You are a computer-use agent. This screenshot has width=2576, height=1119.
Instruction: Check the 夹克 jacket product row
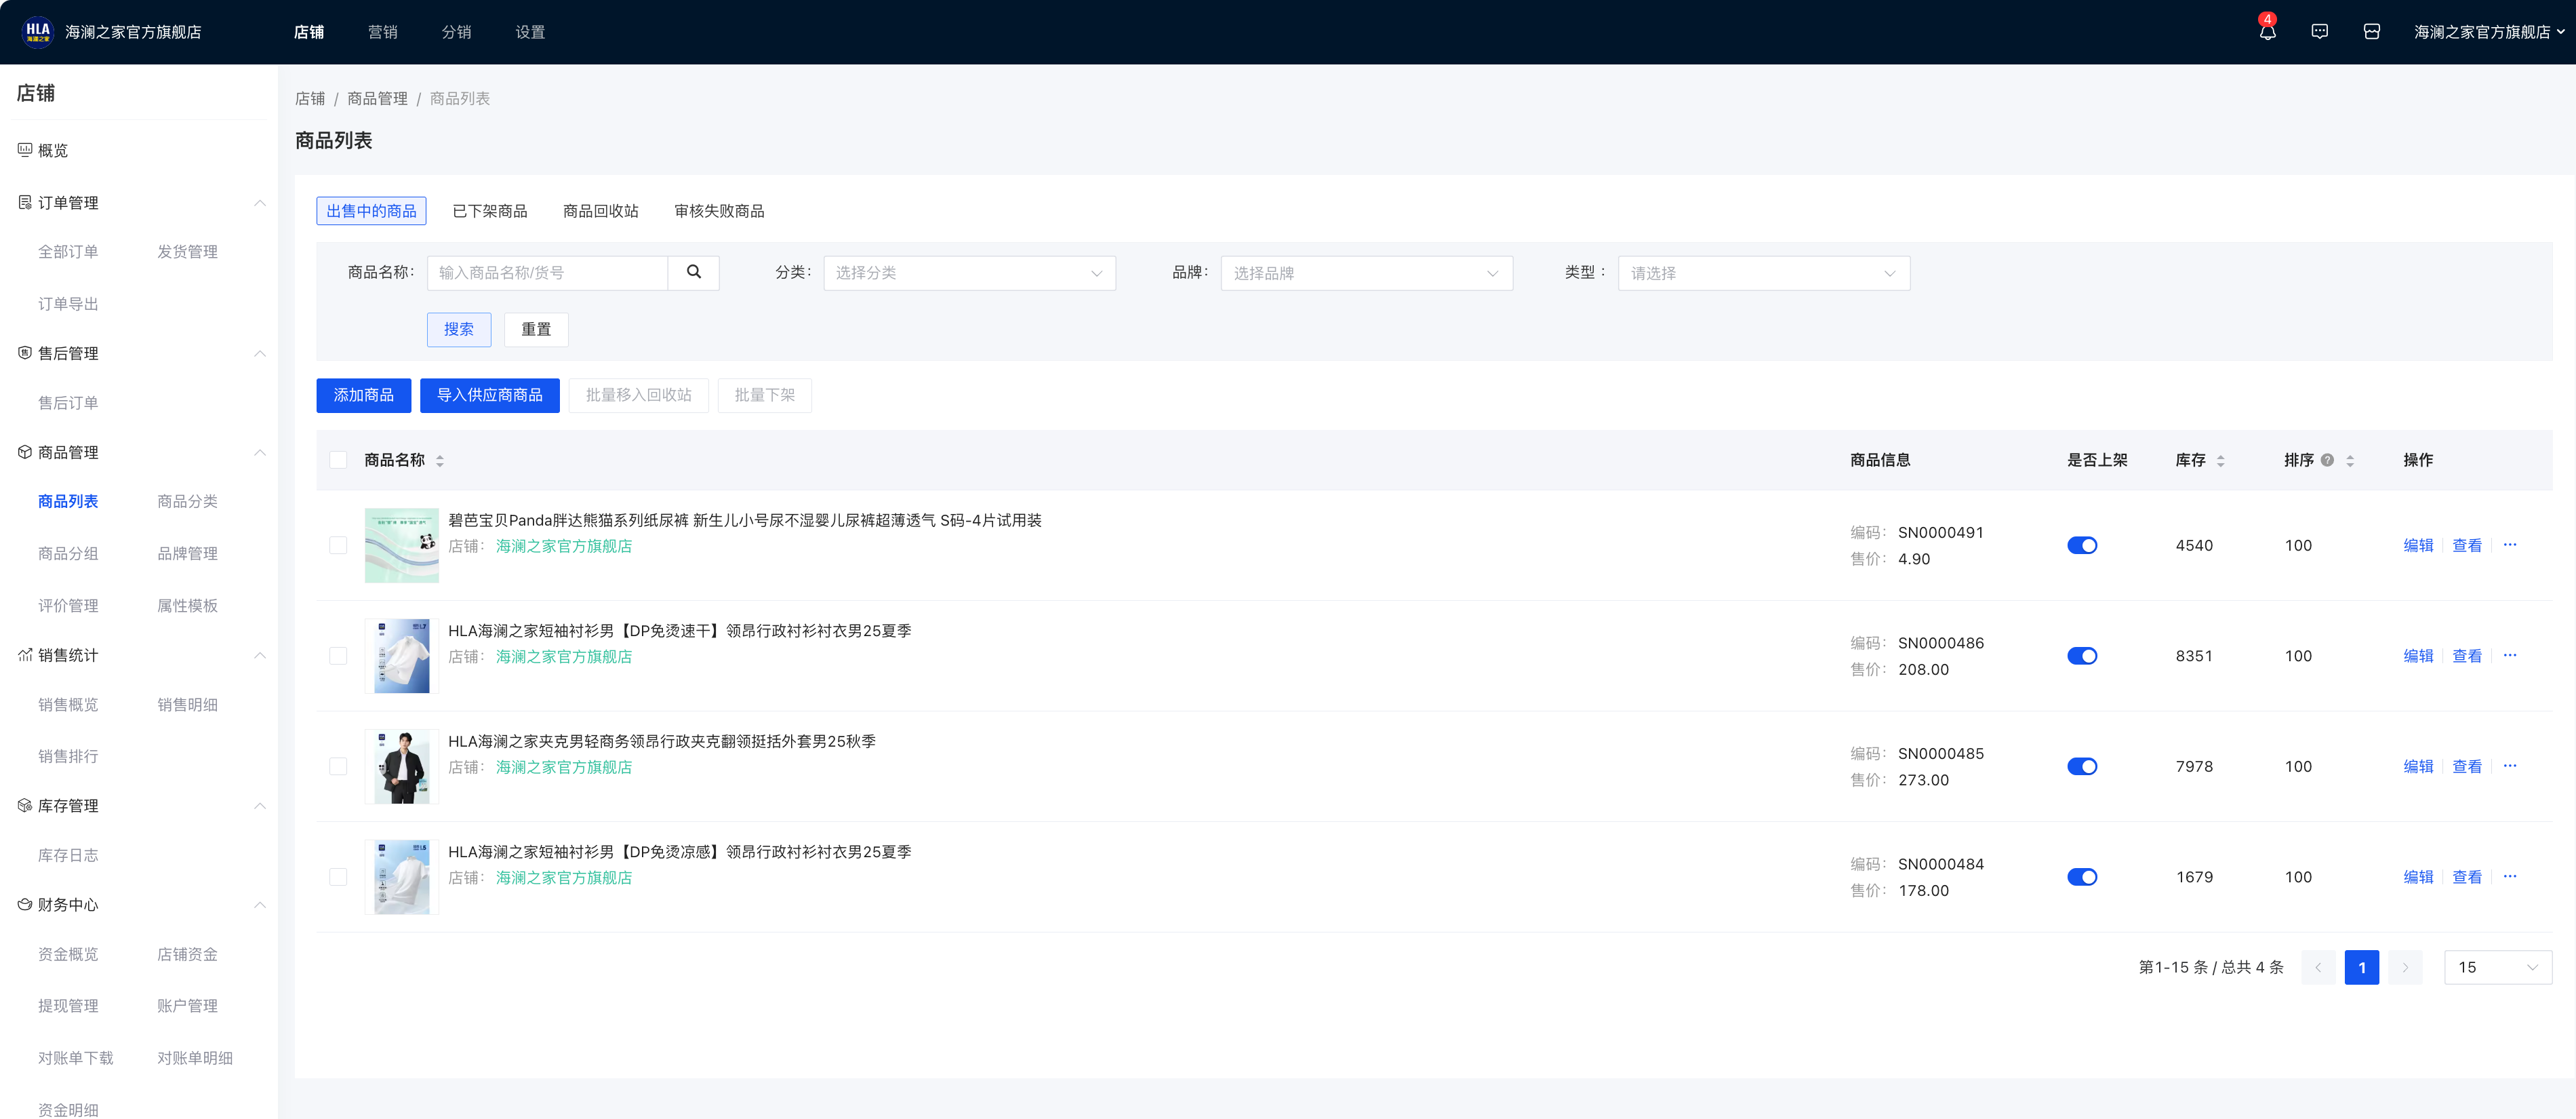pos(338,766)
